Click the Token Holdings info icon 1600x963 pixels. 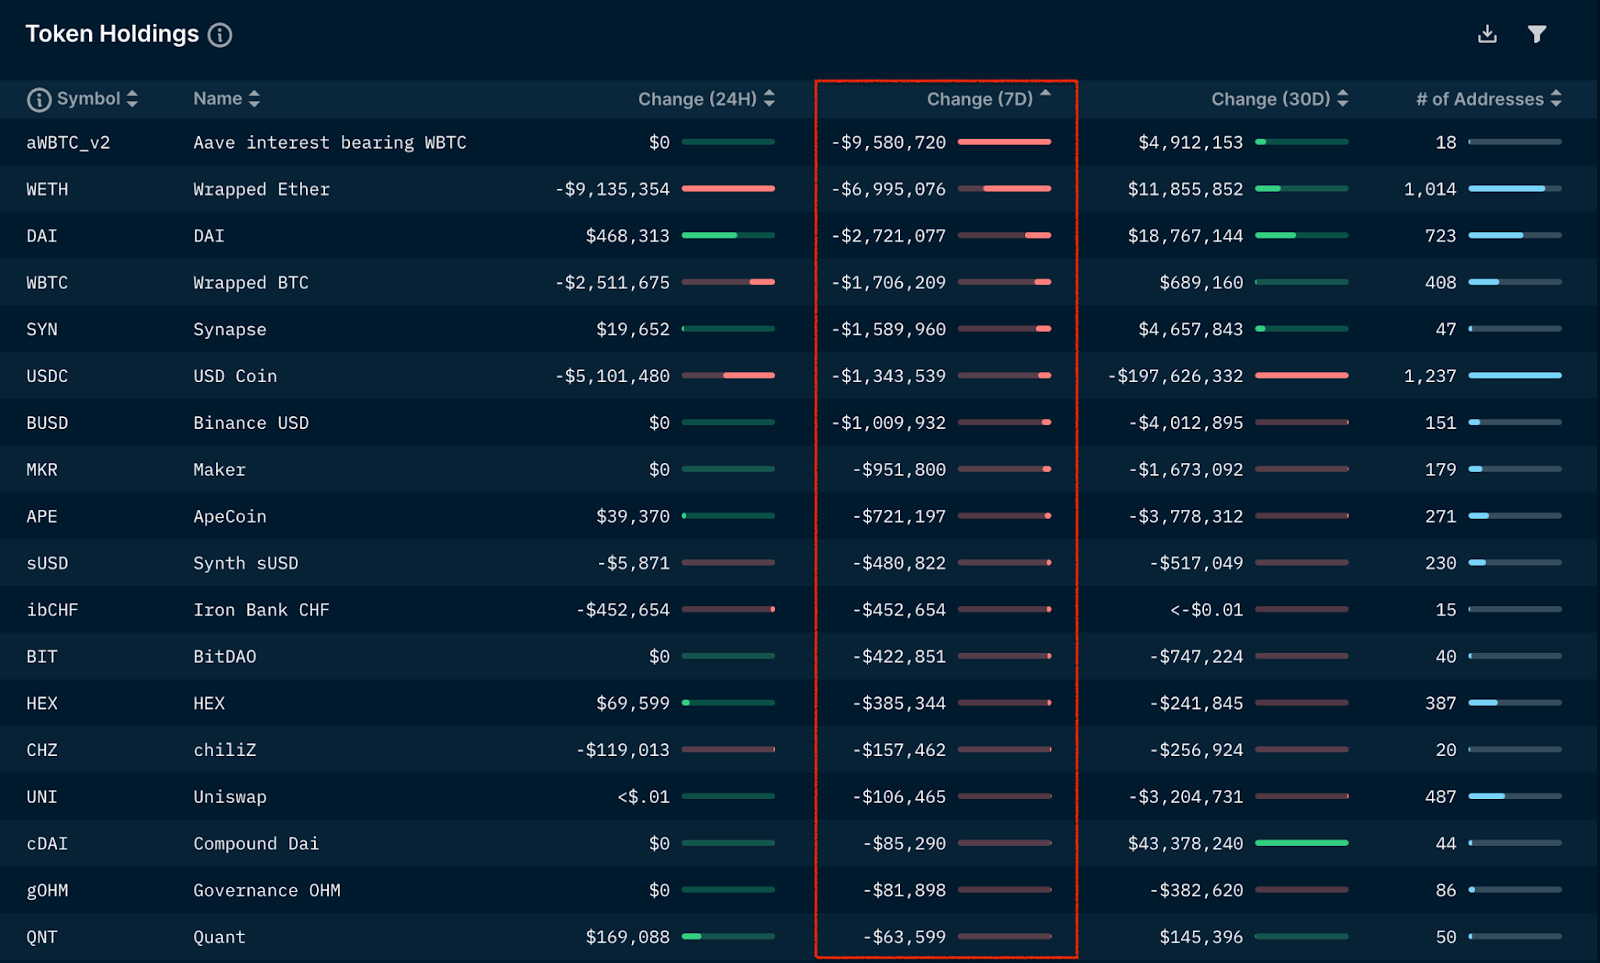coord(220,35)
